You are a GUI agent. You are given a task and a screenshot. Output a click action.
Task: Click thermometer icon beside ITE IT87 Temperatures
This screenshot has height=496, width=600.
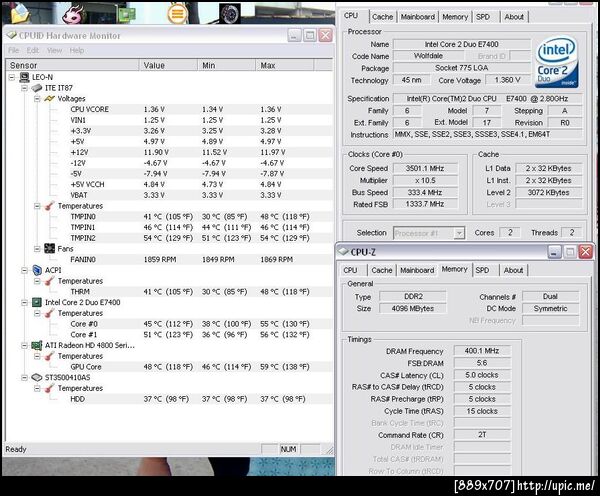pos(49,206)
